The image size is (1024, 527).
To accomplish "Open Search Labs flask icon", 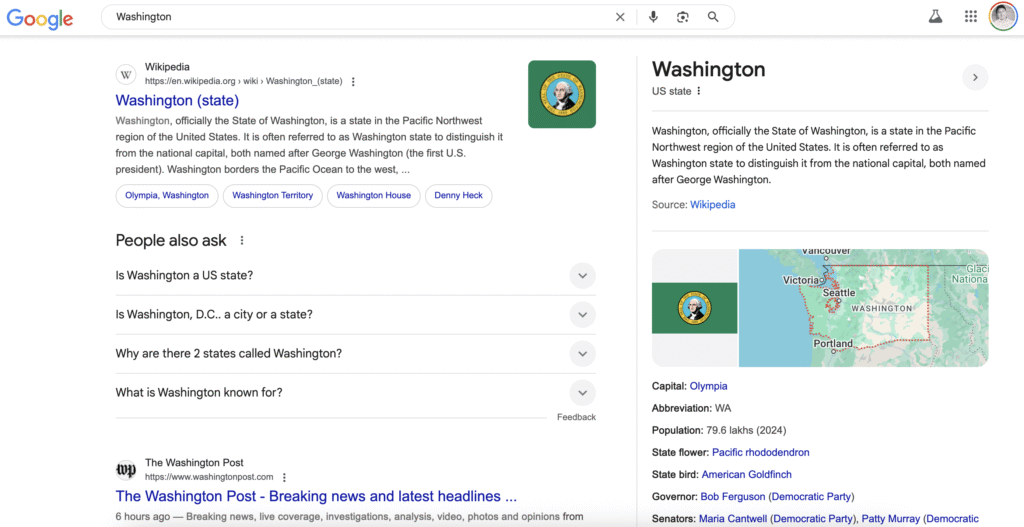I will (x=936, y=17).
